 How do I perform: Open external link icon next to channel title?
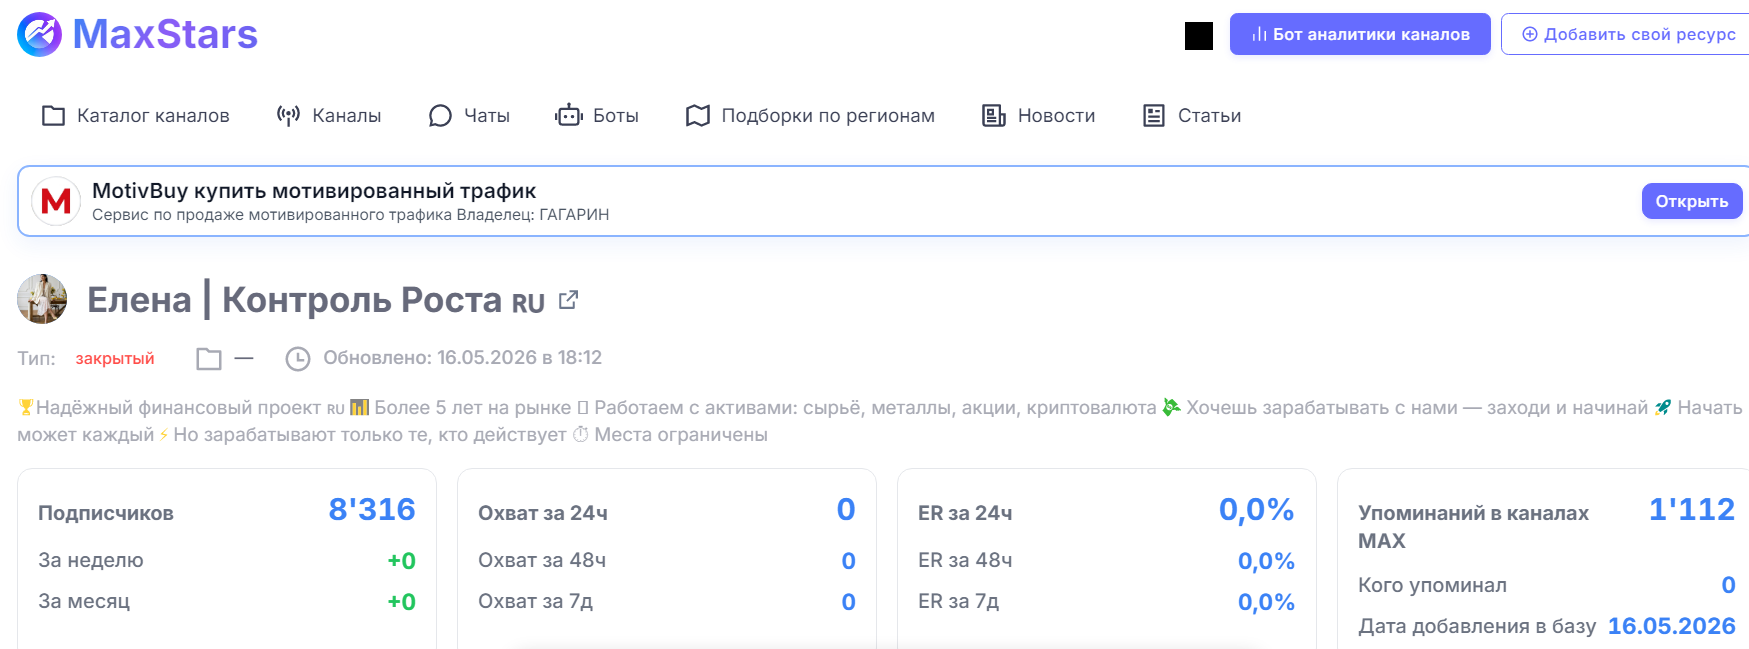[568, 299]
